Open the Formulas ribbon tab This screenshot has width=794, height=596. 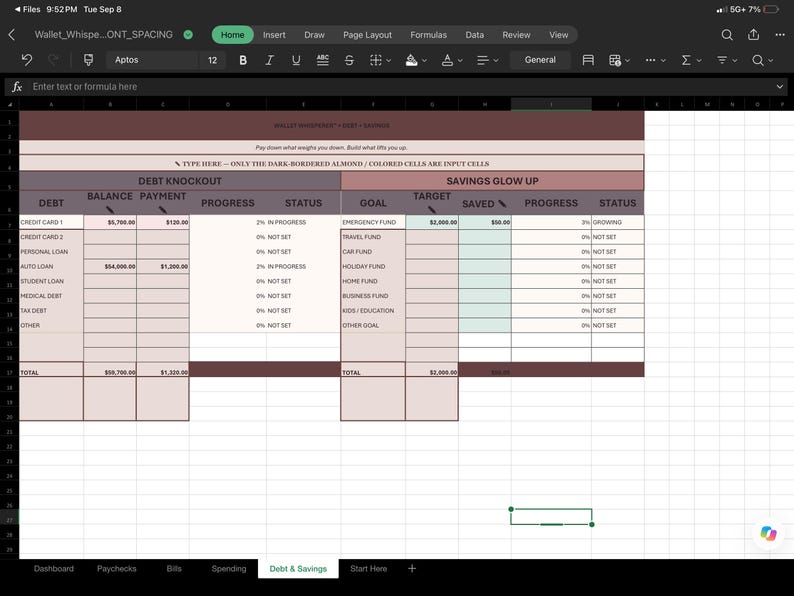pos(428,34)
